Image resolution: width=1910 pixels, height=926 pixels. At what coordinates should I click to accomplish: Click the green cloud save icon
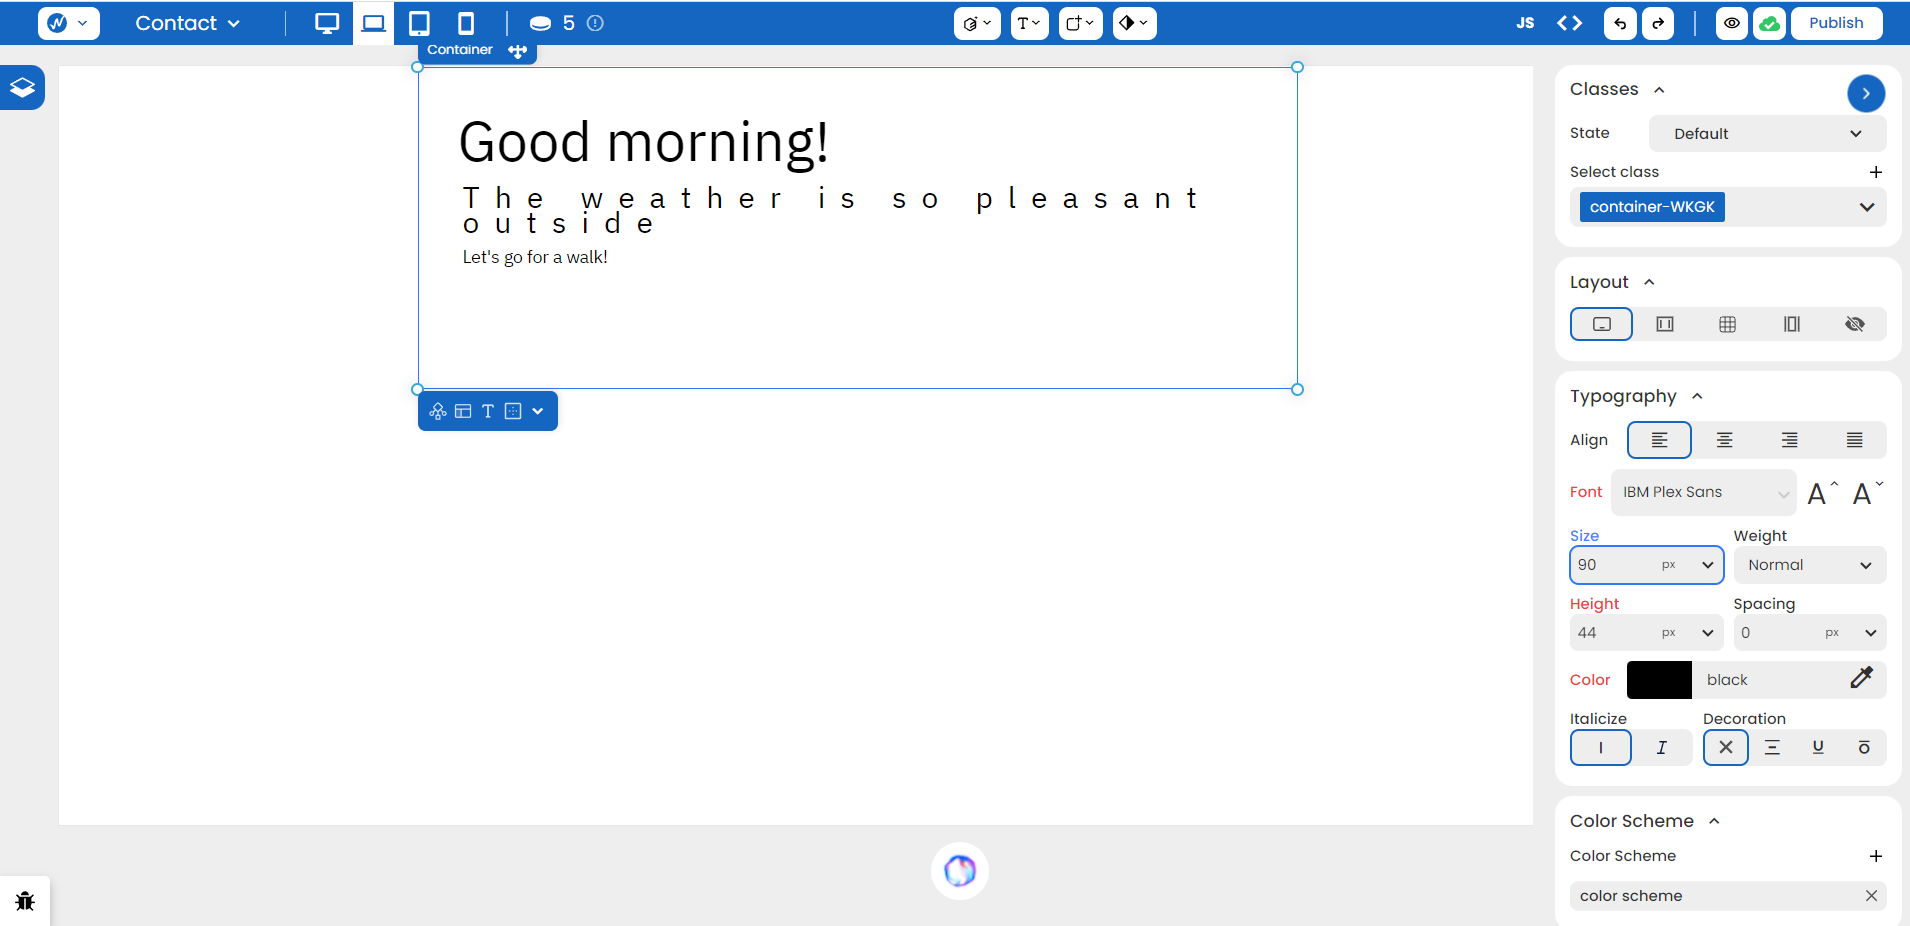(x=1769, y=23)
